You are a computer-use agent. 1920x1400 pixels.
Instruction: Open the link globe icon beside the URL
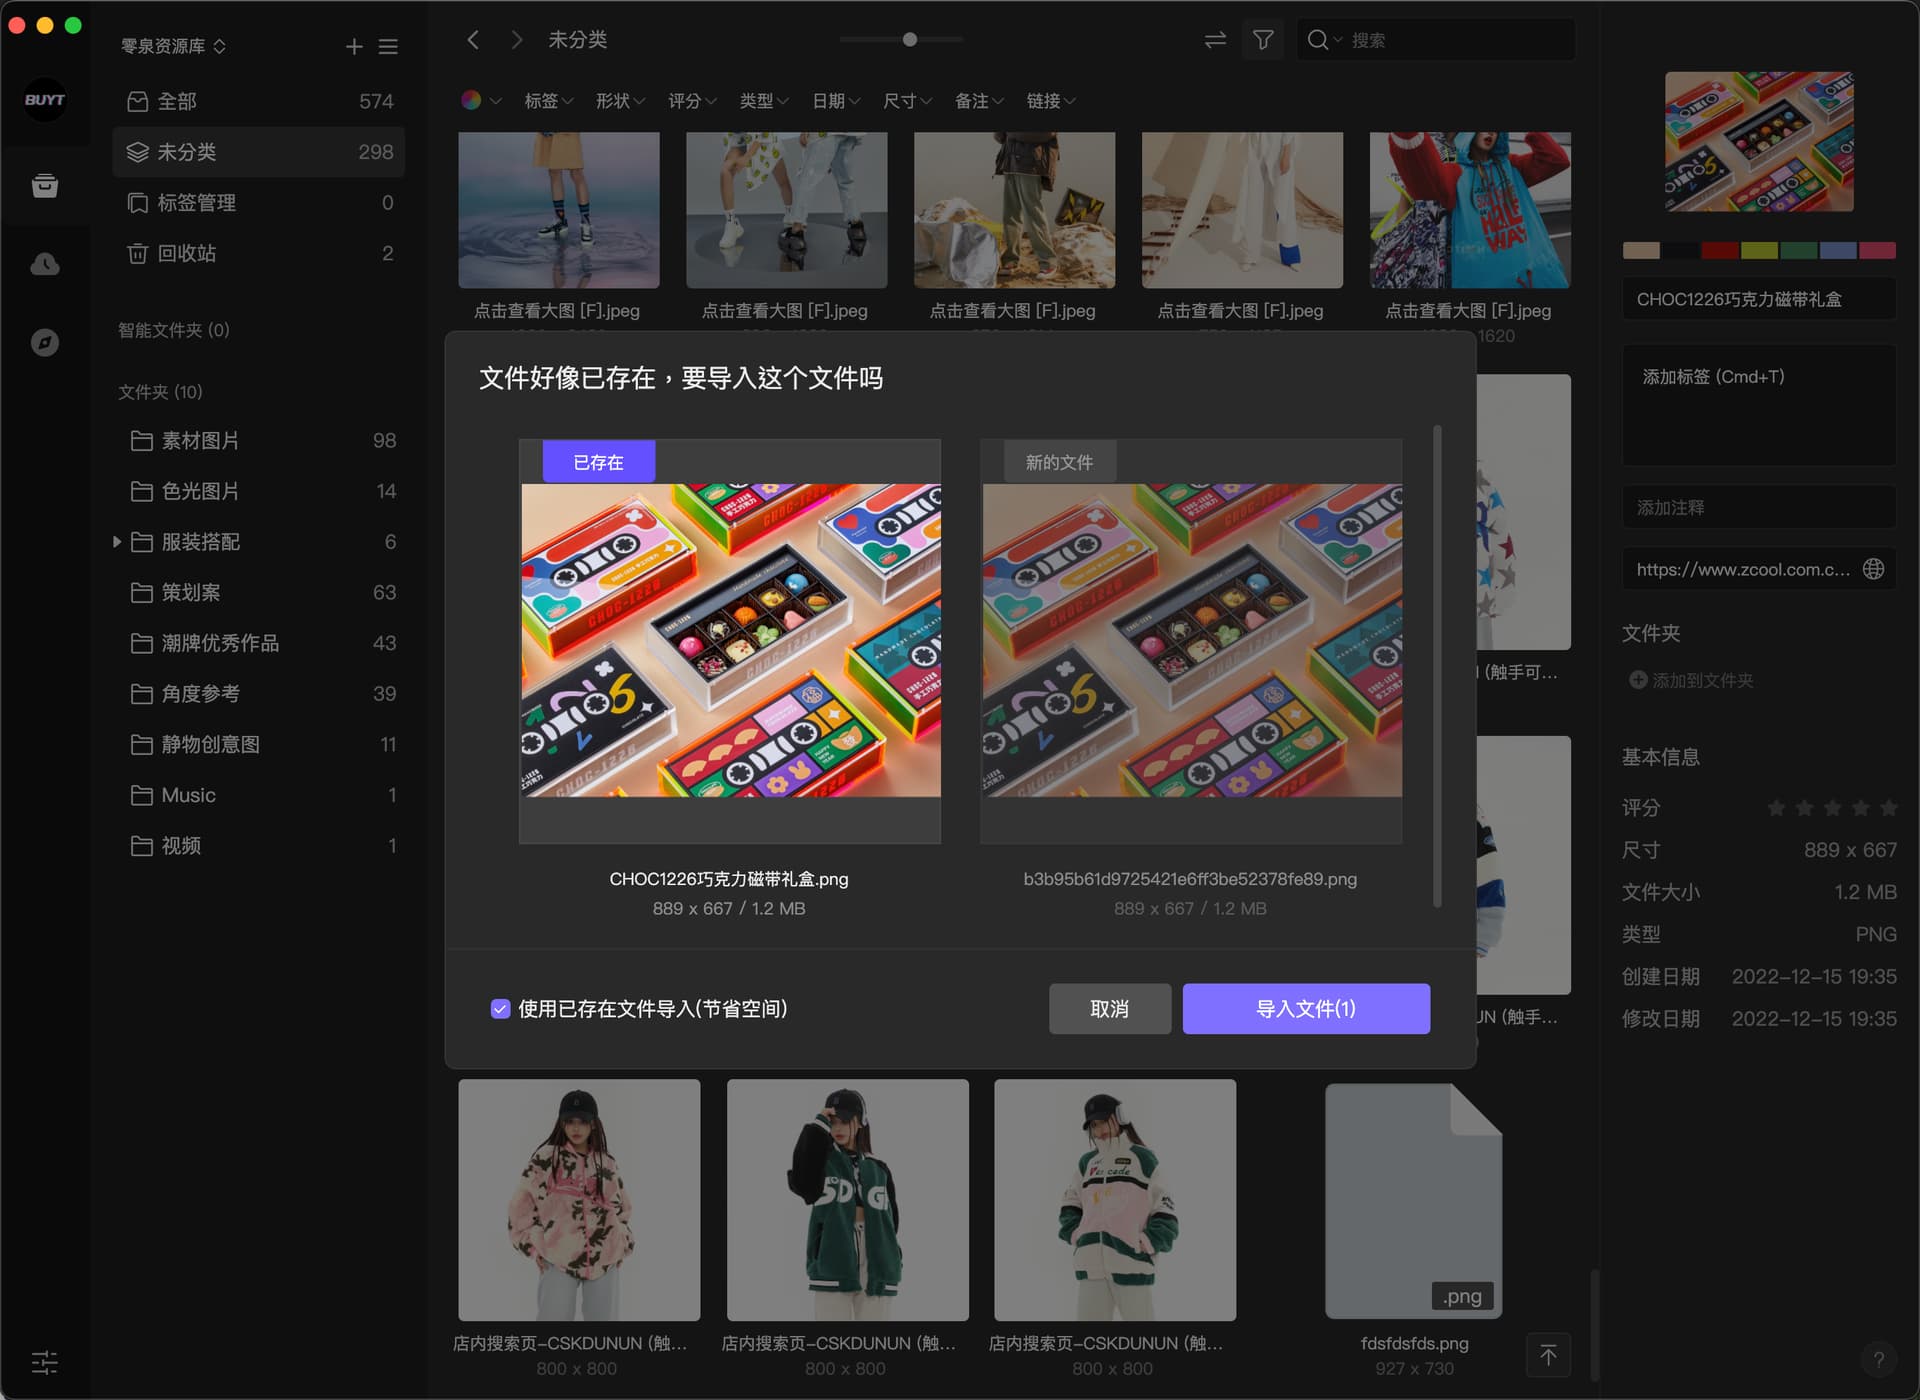click(x=1873, y=569)
